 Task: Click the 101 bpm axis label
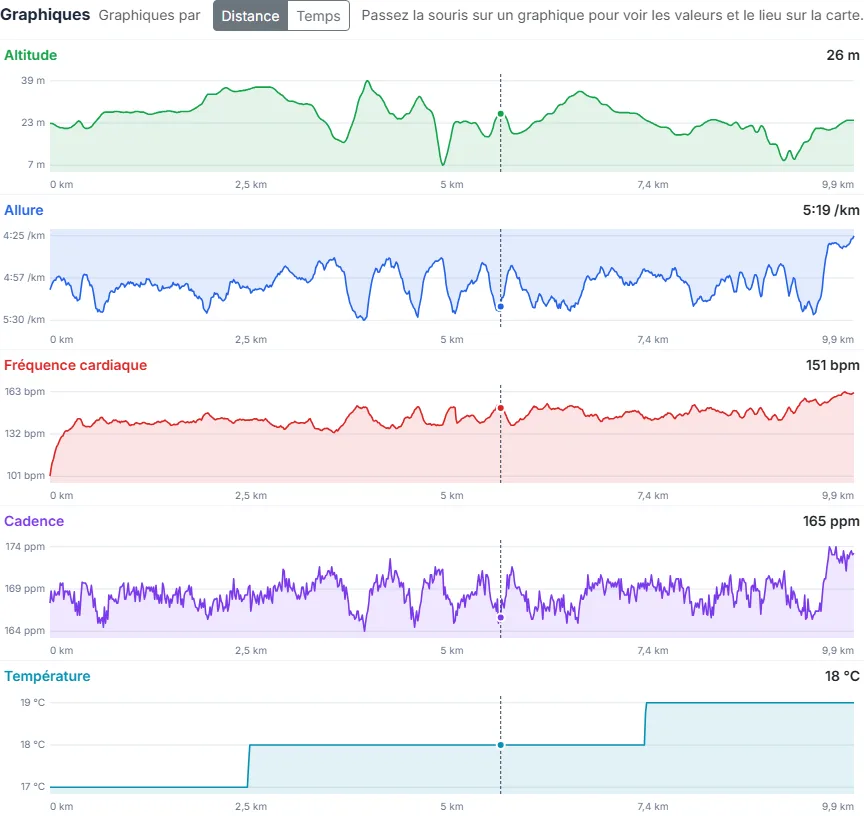click(25, 475)
